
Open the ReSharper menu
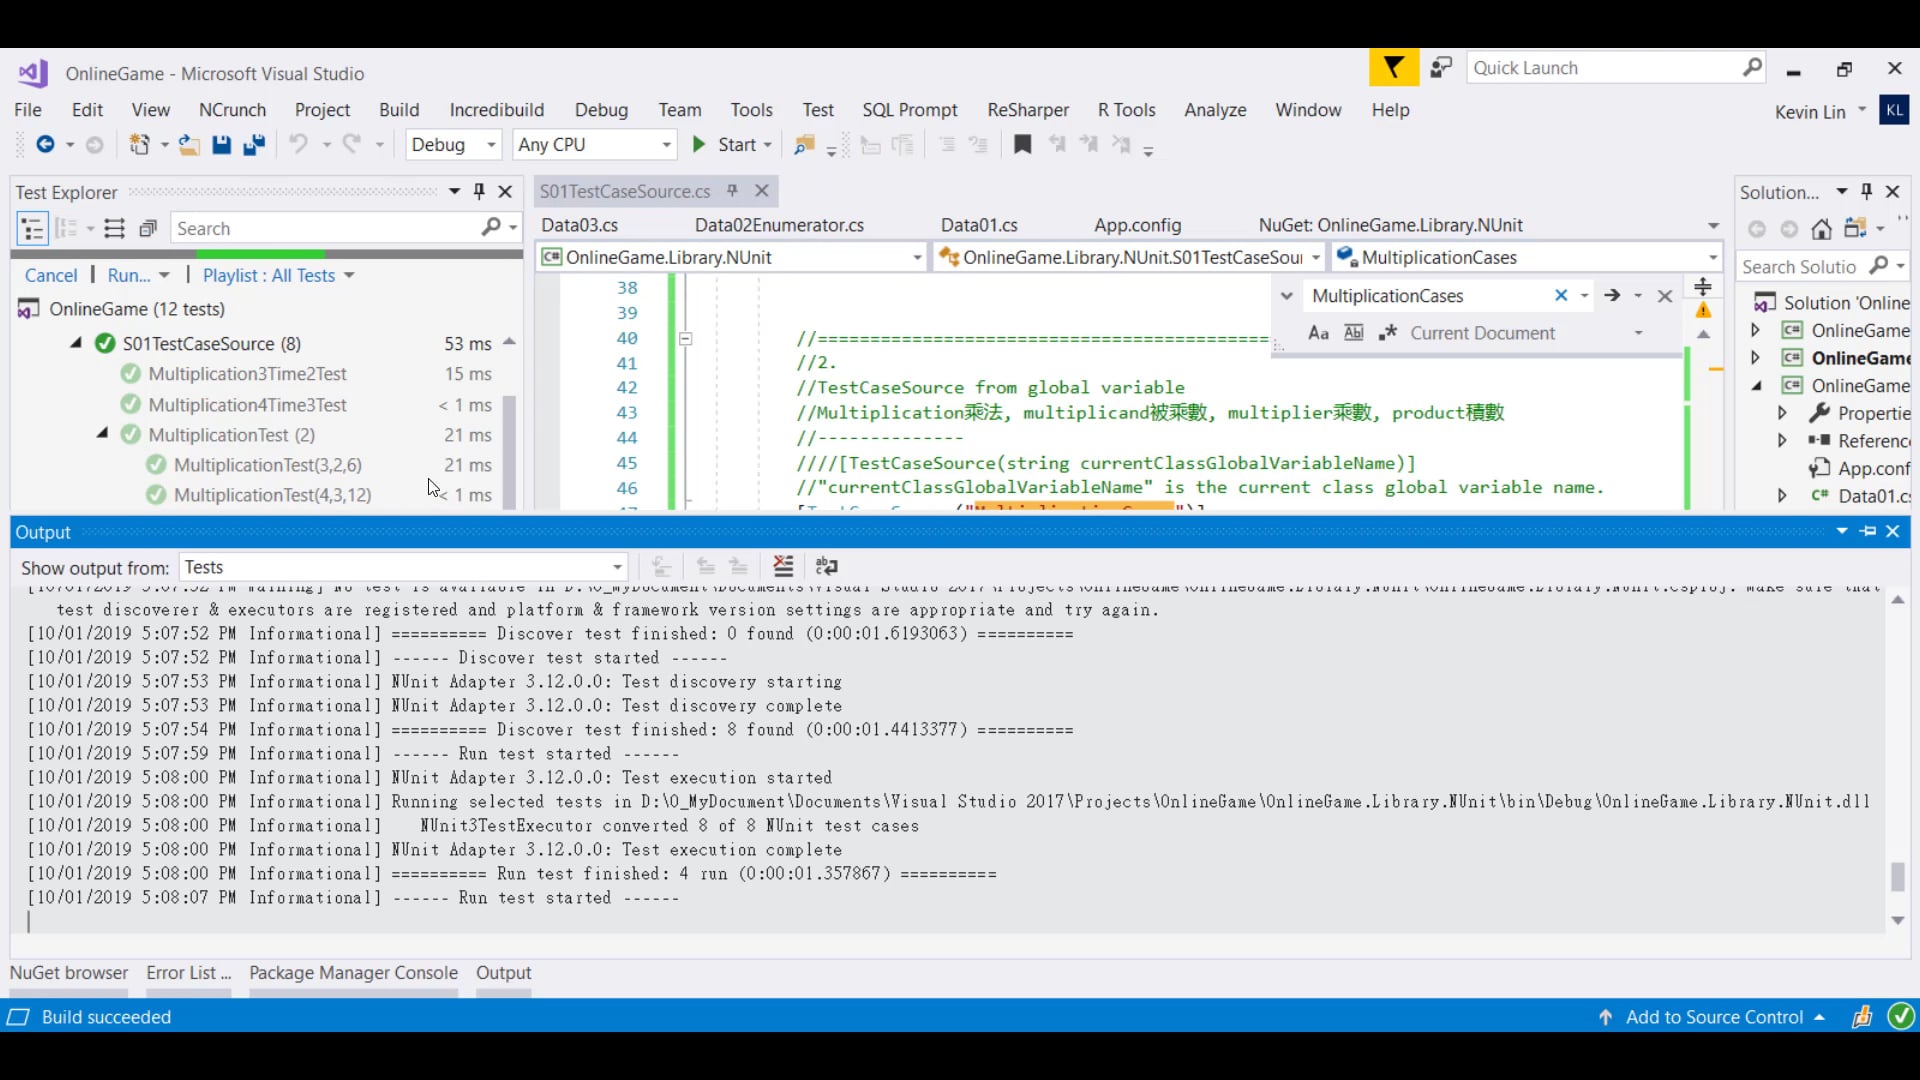[1027, 110]
